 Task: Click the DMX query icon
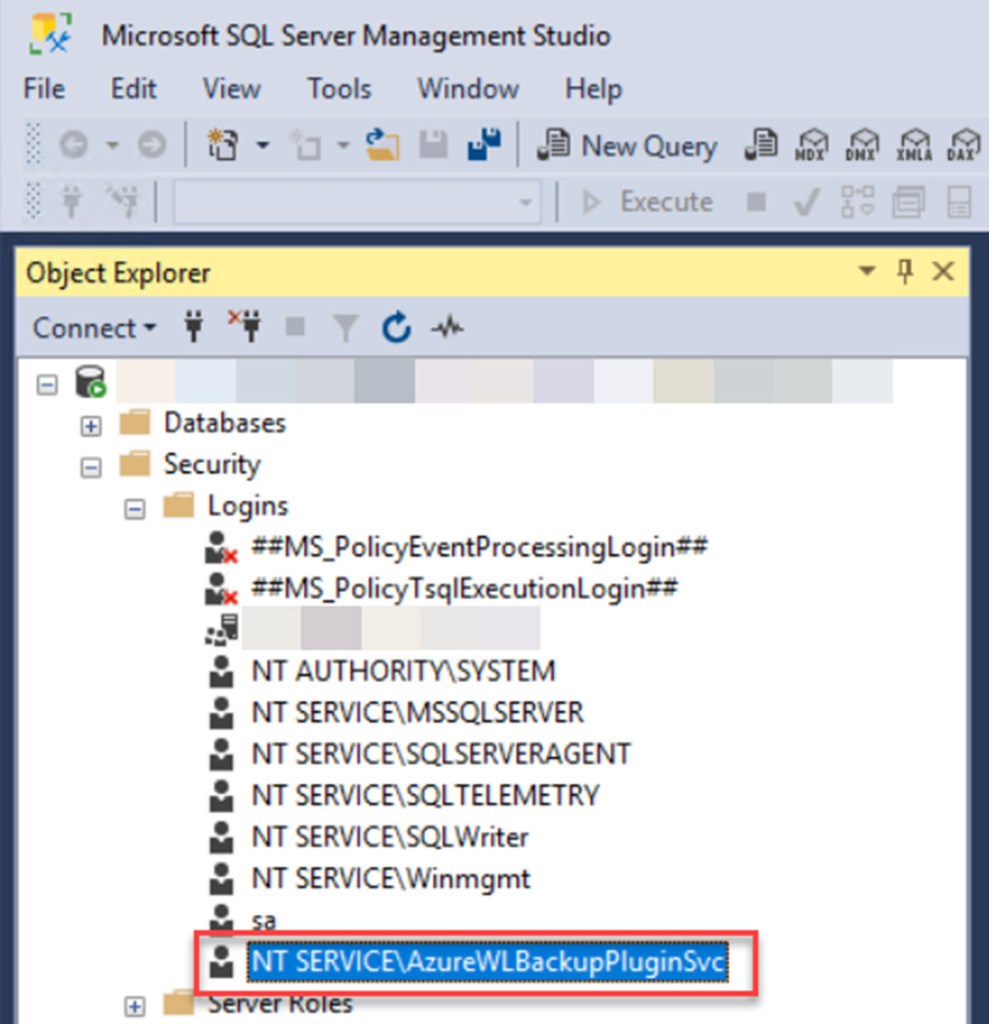pyautogui.click(x=862, y=146)
